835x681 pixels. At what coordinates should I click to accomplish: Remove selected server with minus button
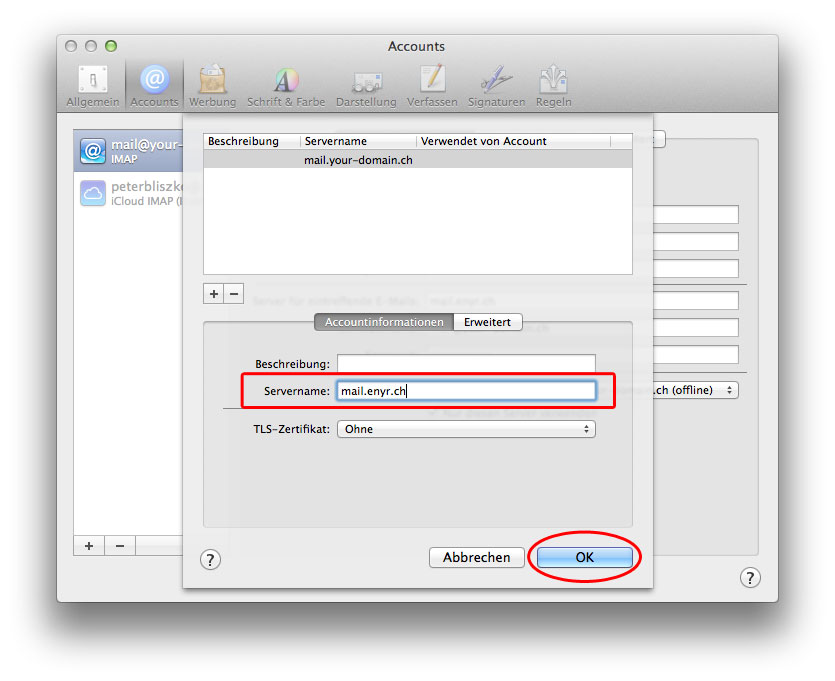click(234, 294)
